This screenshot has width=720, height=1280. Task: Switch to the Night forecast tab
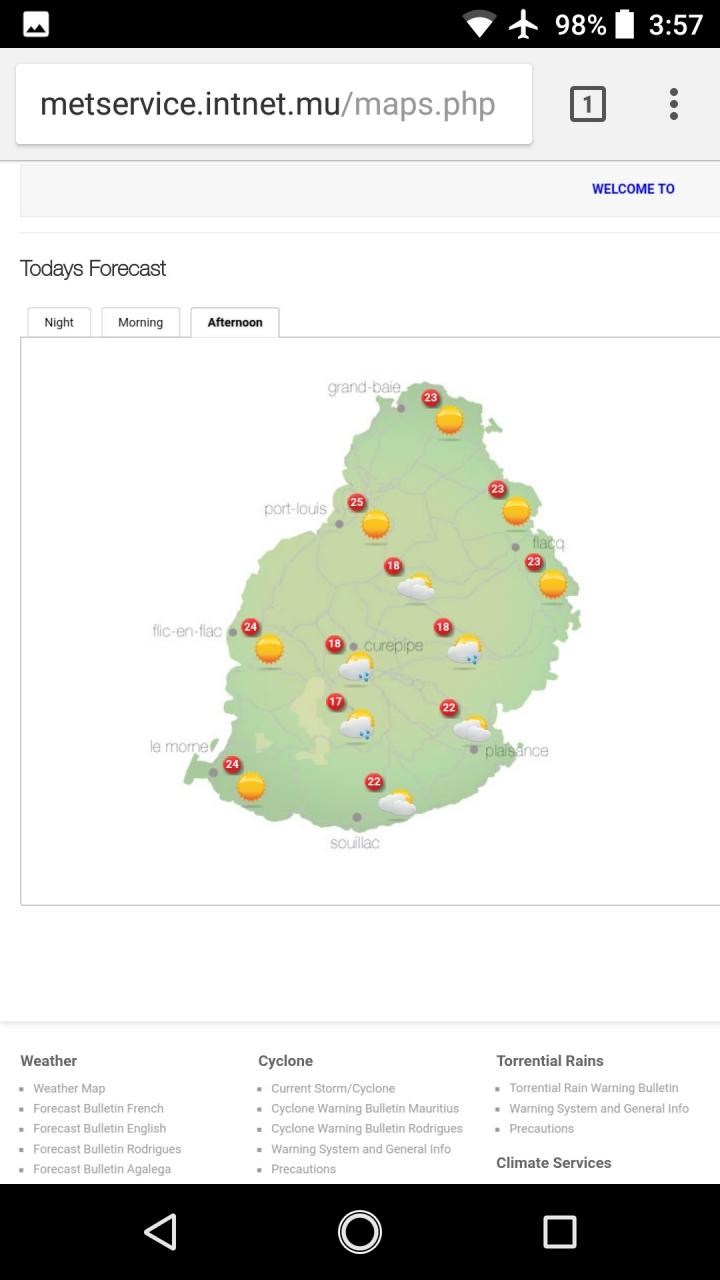tap(59, 322)
